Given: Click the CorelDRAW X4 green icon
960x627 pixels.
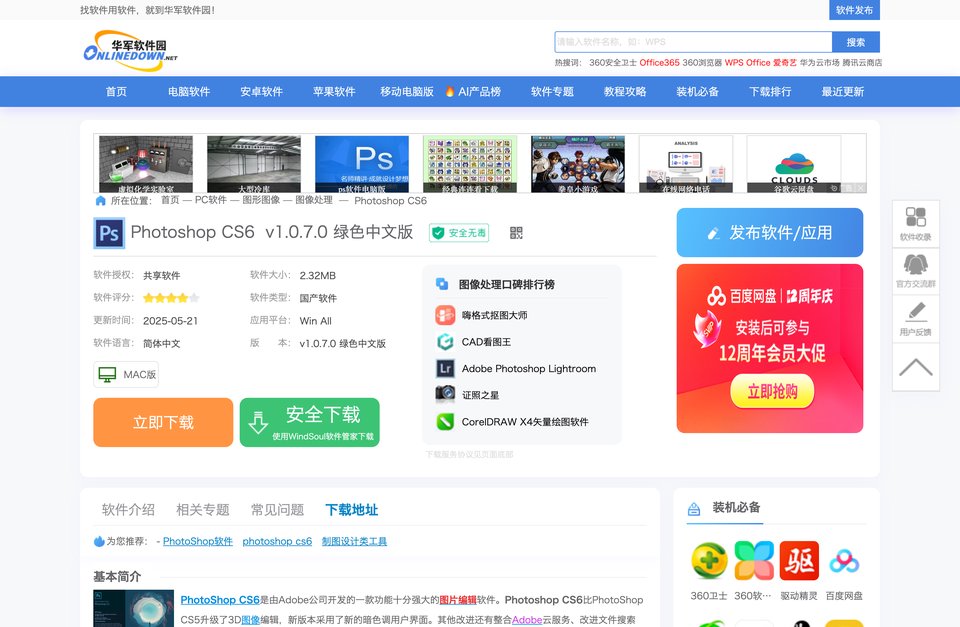Looking at the screenshot, I should click(445, 422).
